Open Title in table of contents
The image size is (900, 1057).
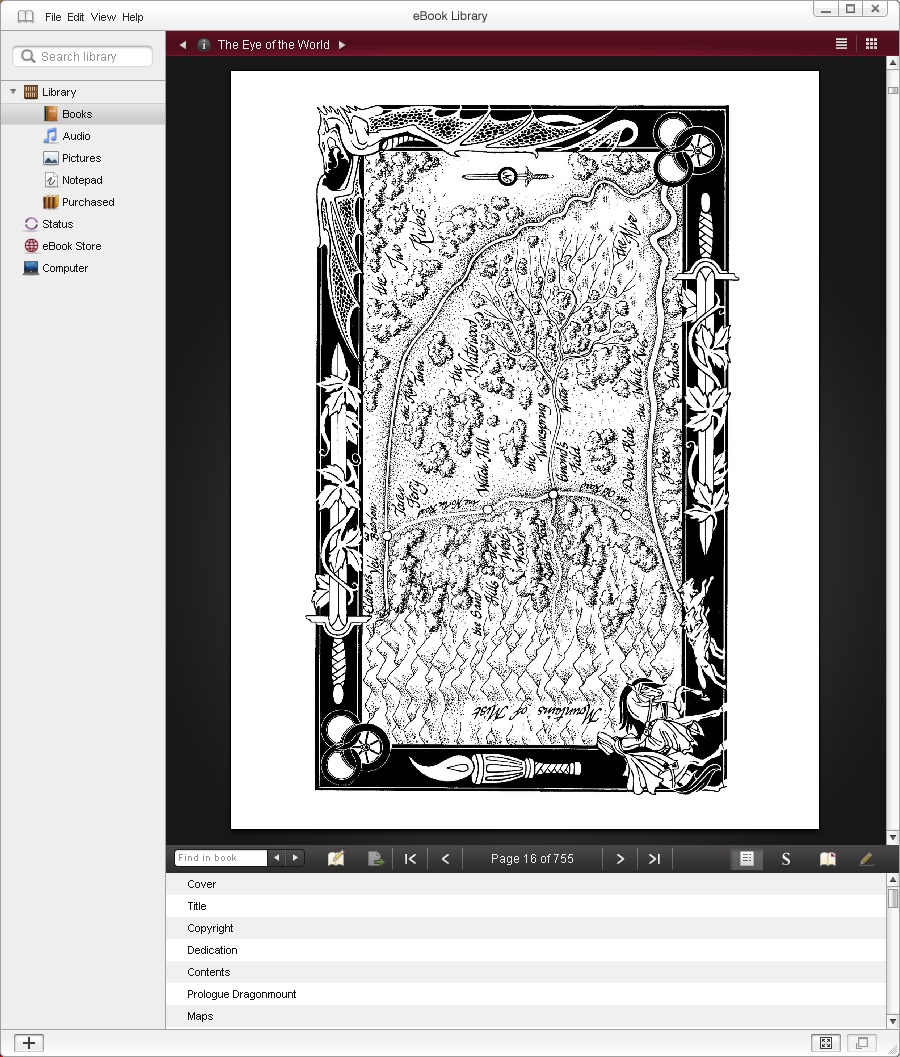pos(526,906)
